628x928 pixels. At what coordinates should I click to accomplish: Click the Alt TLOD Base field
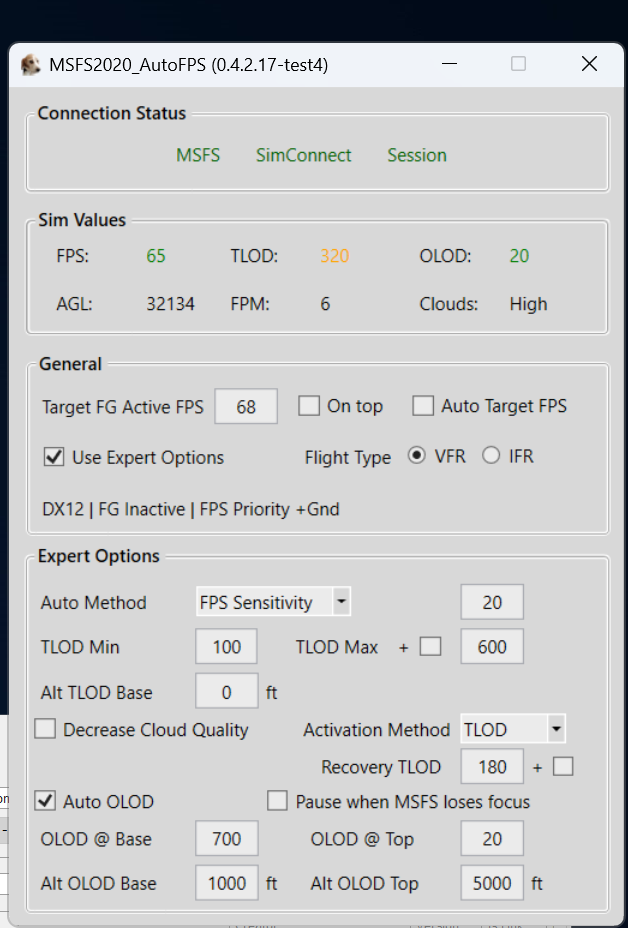227,691
